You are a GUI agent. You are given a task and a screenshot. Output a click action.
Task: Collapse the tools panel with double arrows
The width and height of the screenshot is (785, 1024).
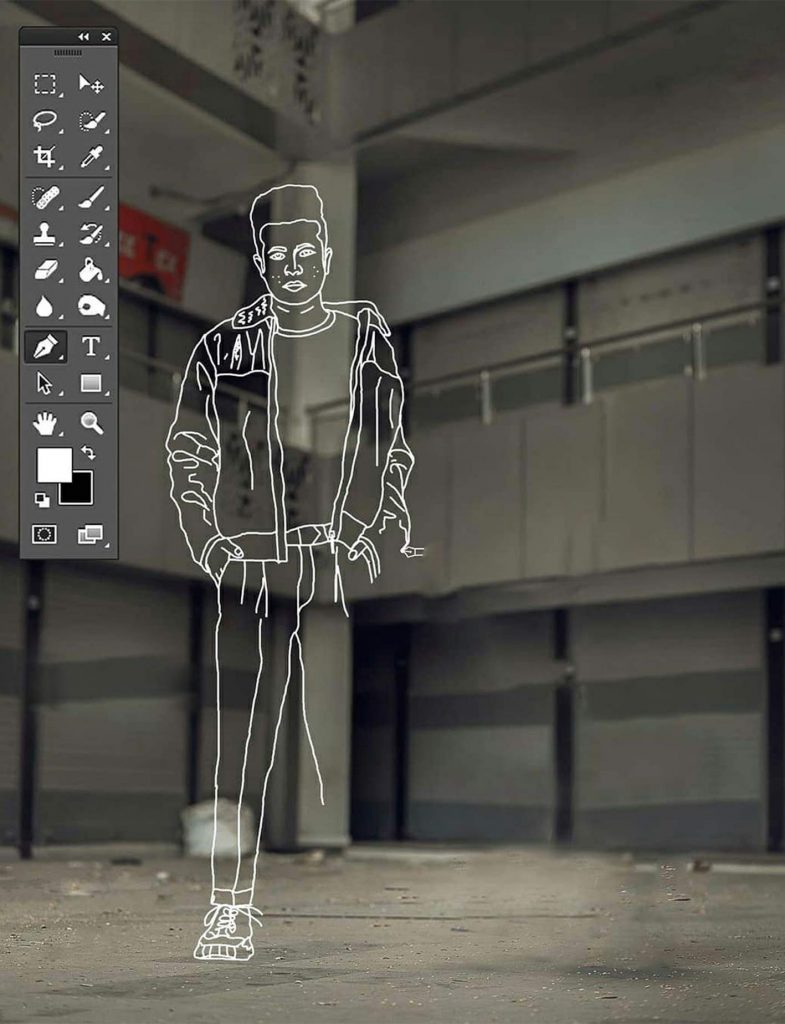(x=84, y=37)
